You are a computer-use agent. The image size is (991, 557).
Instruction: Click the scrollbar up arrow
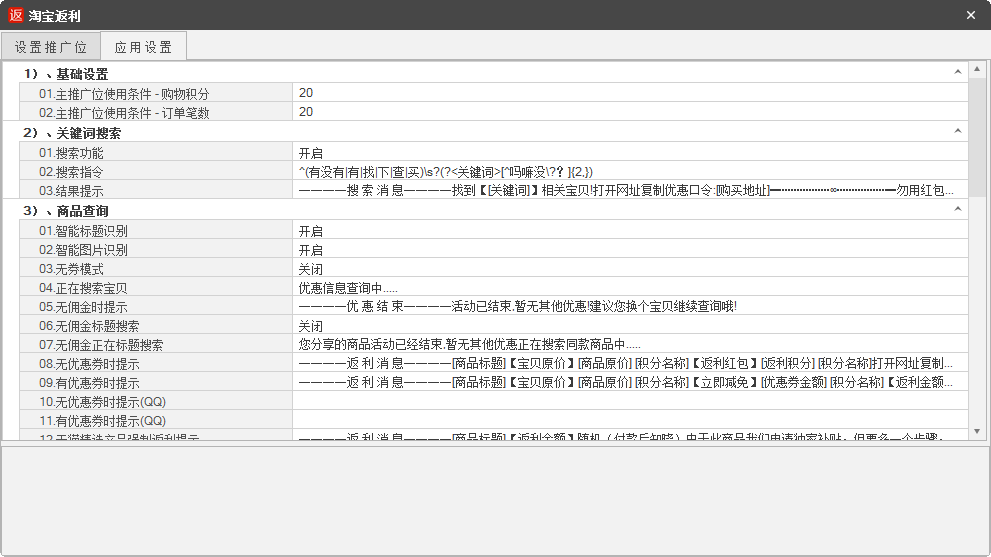click(x=977, y=69)
